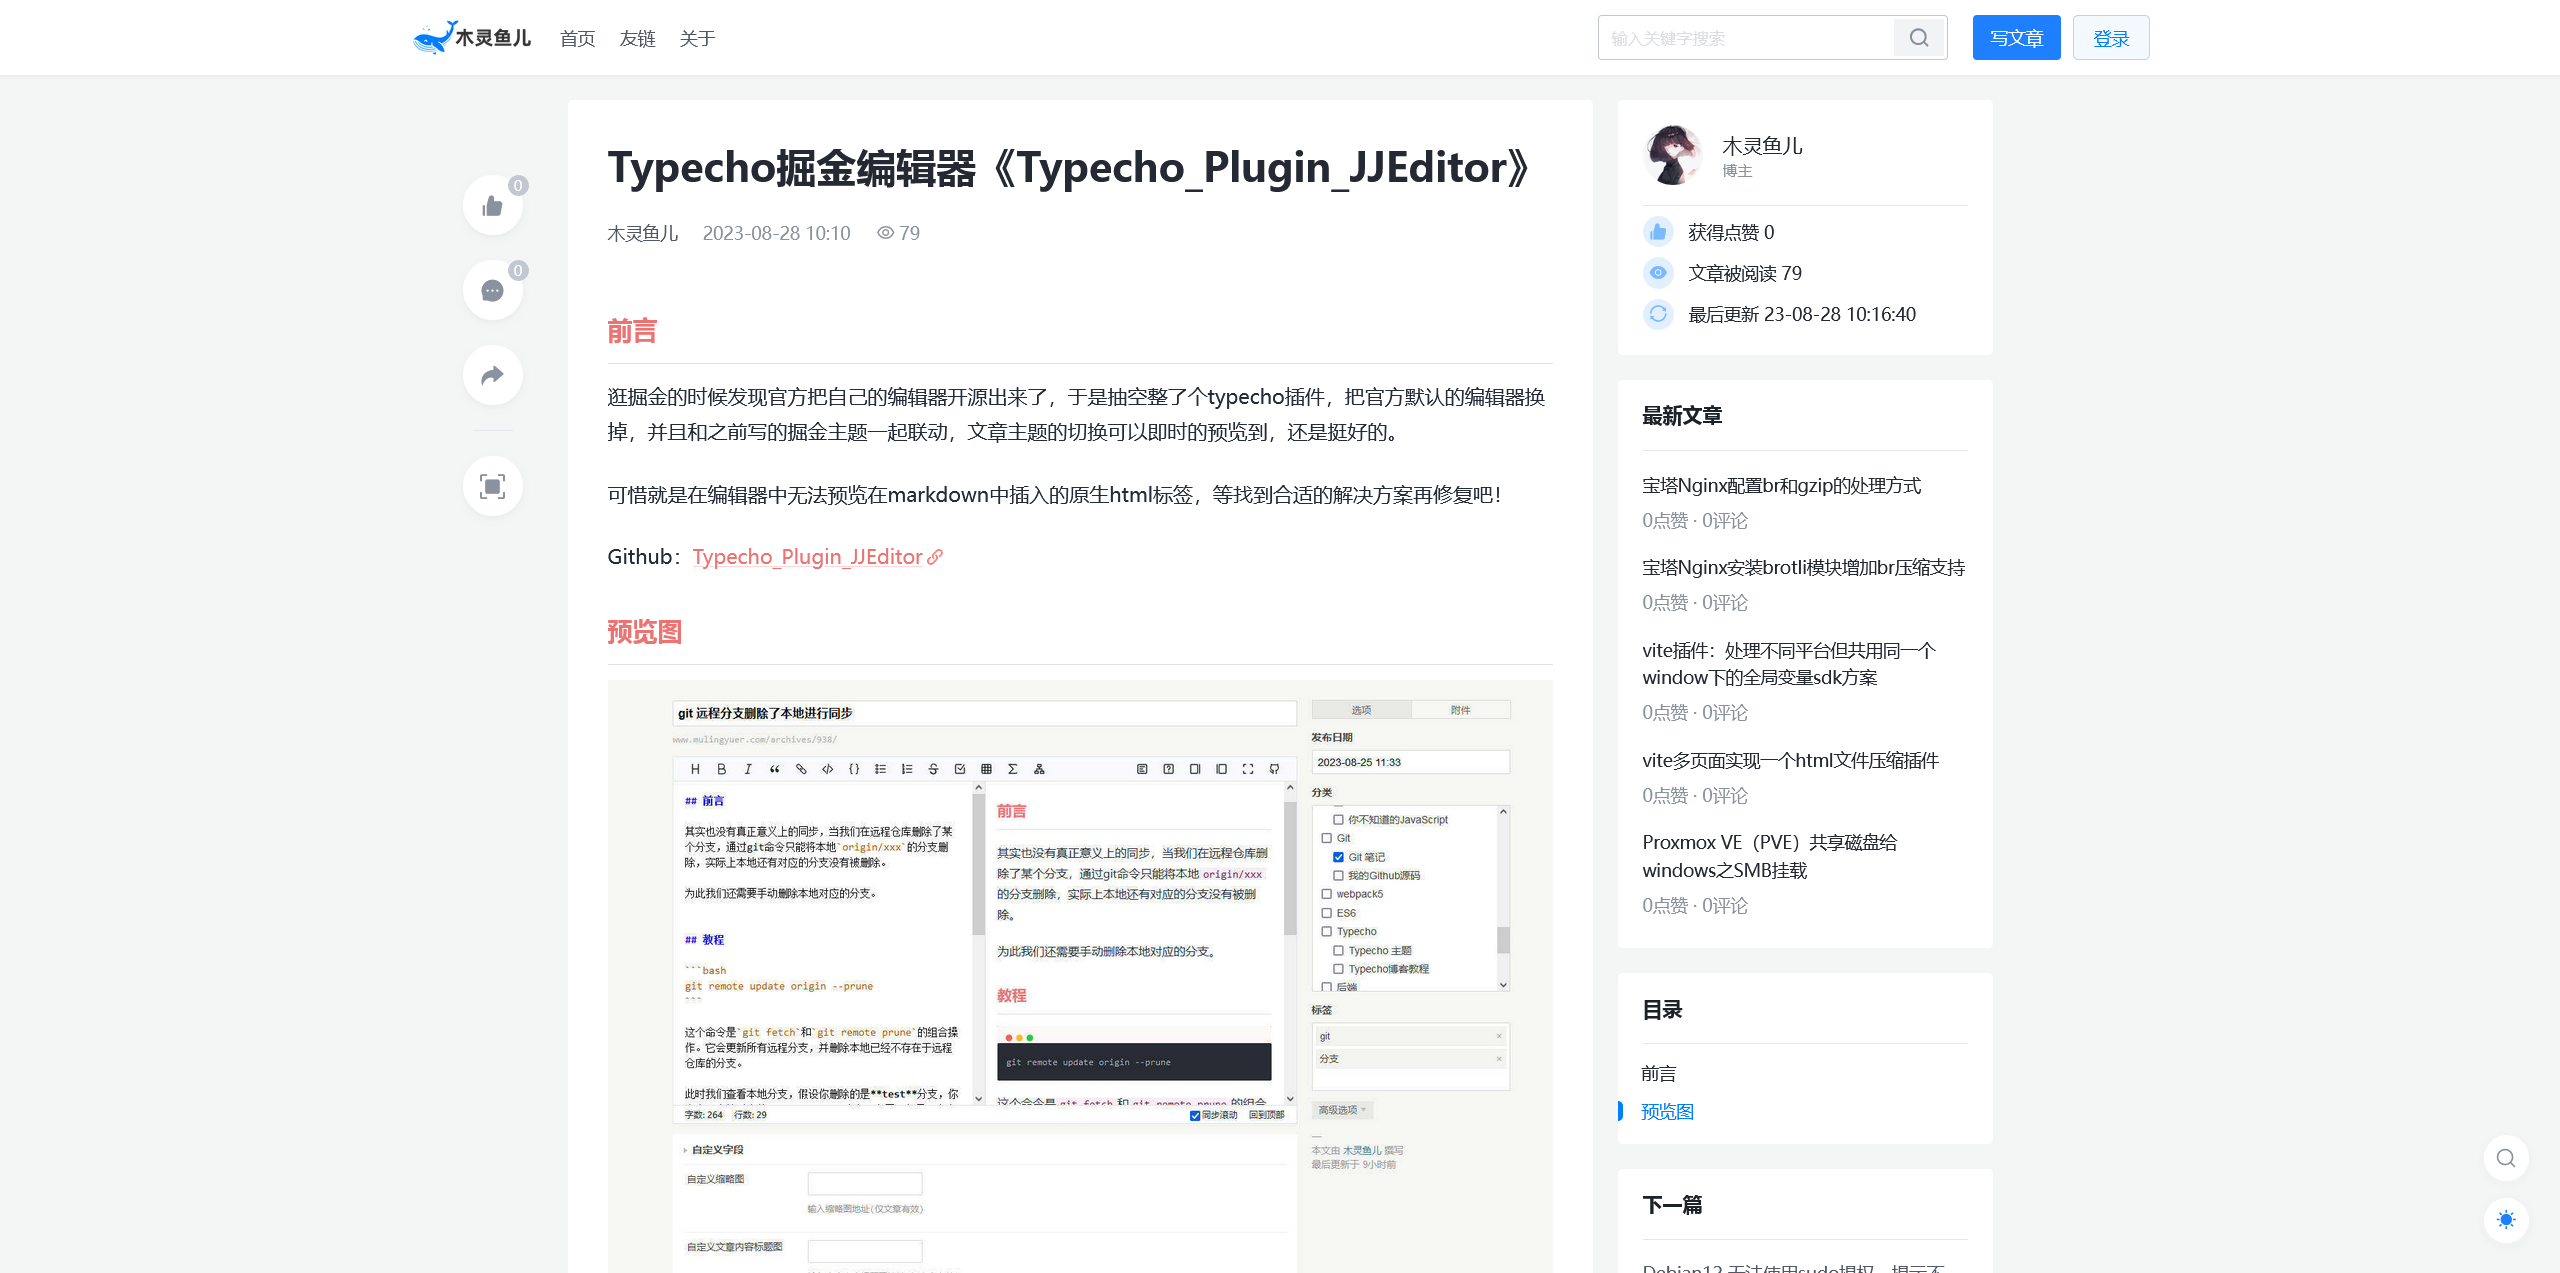The height and width of the screenshot is (1273, 2560).
Task: Open the comments bubble icon
Action: click(492, 290)
